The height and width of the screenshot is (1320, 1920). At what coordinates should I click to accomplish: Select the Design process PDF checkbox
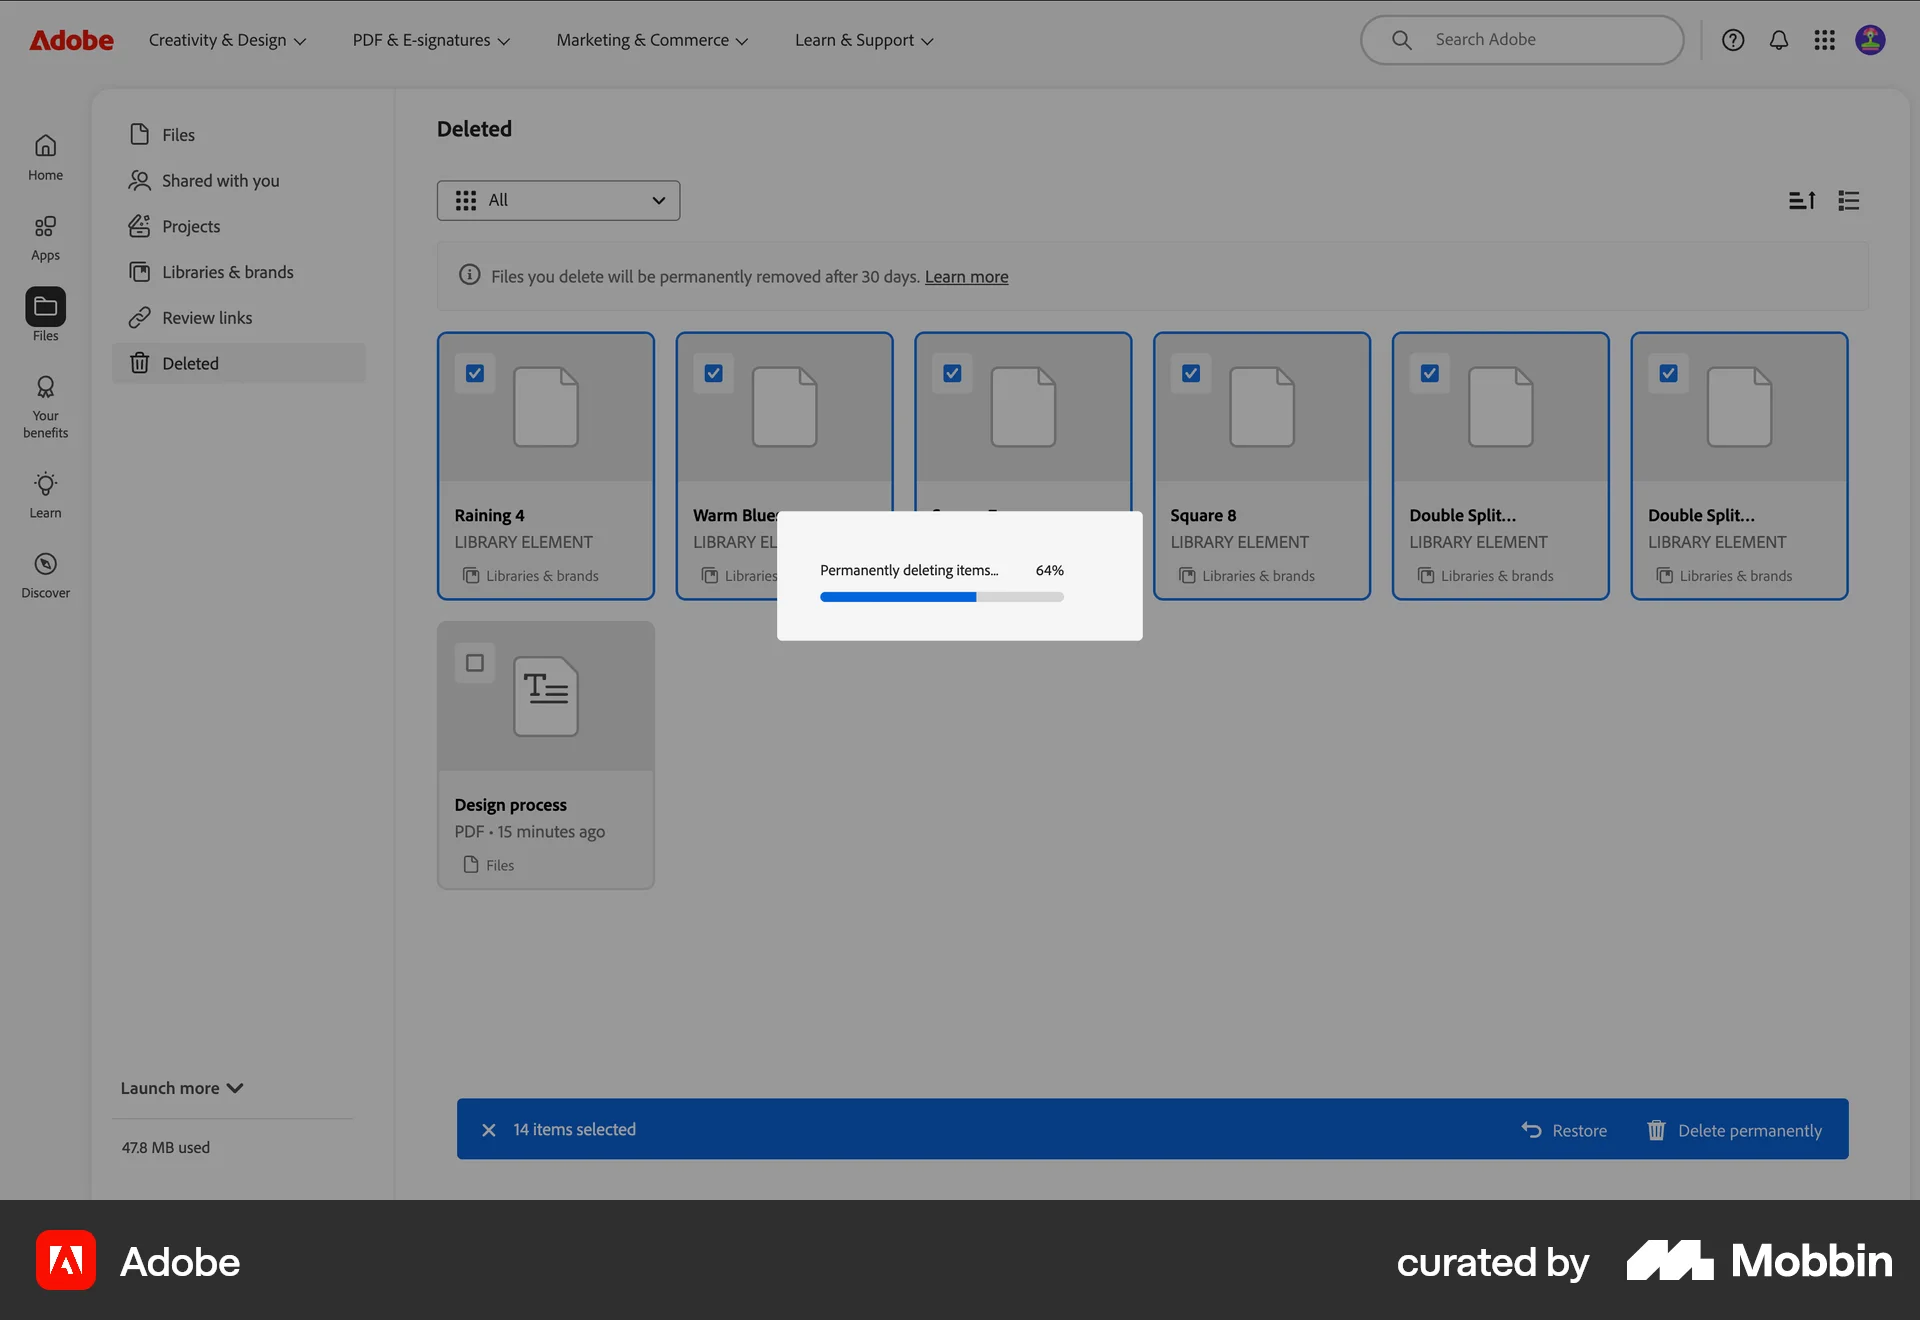(474, 663)
